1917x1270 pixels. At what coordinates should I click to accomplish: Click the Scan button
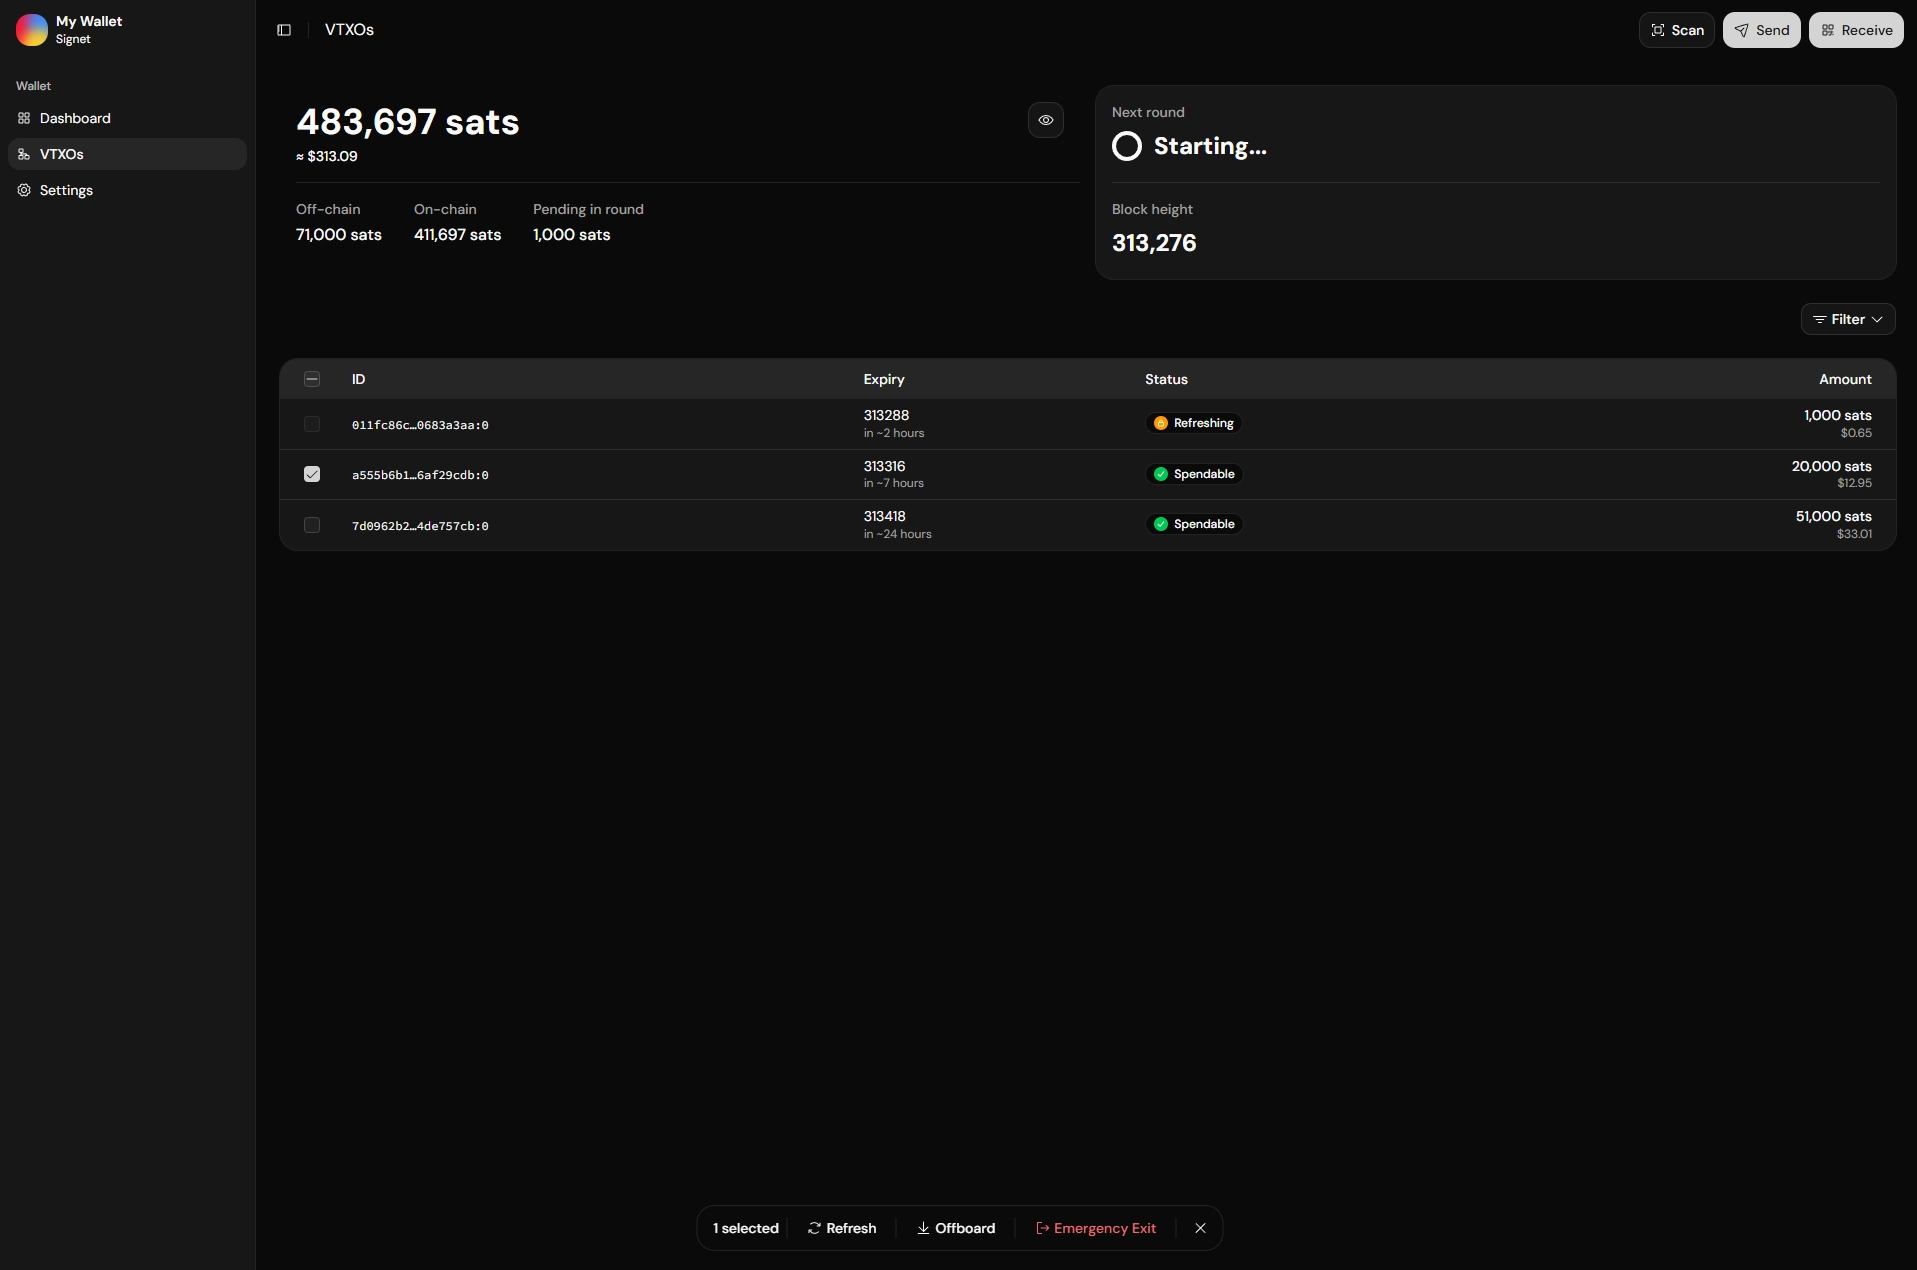coord(1677,30)
